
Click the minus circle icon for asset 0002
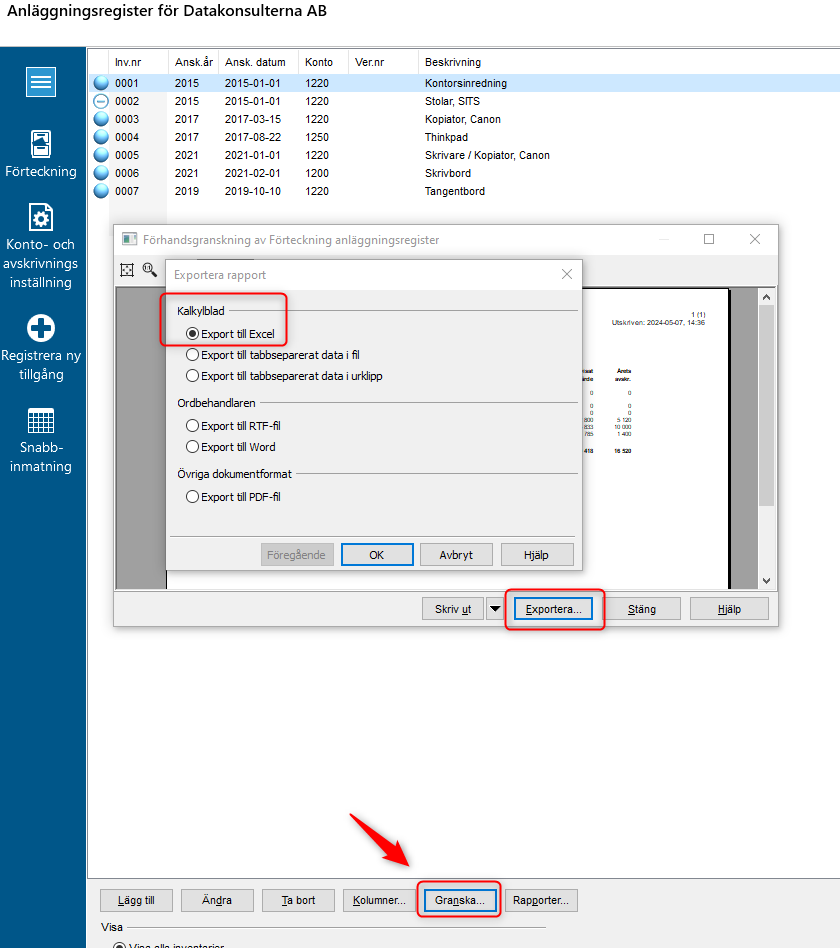tap(101, 101)
